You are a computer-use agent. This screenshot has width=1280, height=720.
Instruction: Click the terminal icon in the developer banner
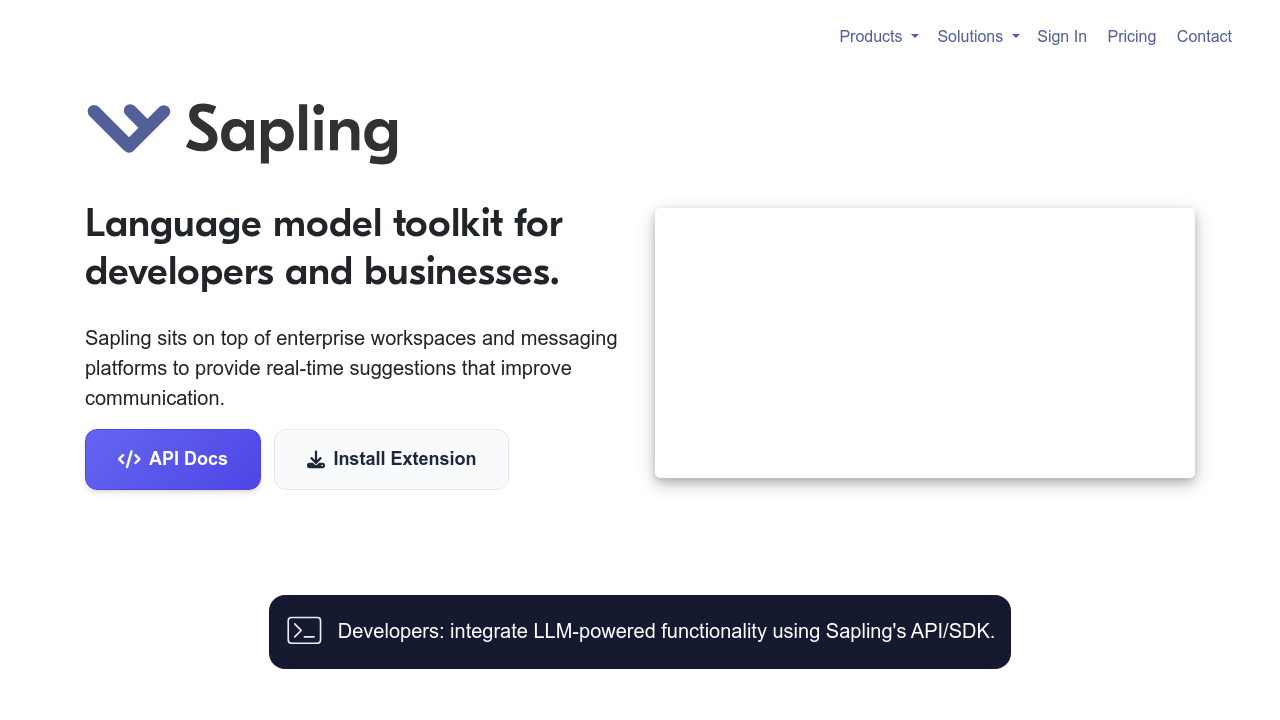tap(304, 631)
